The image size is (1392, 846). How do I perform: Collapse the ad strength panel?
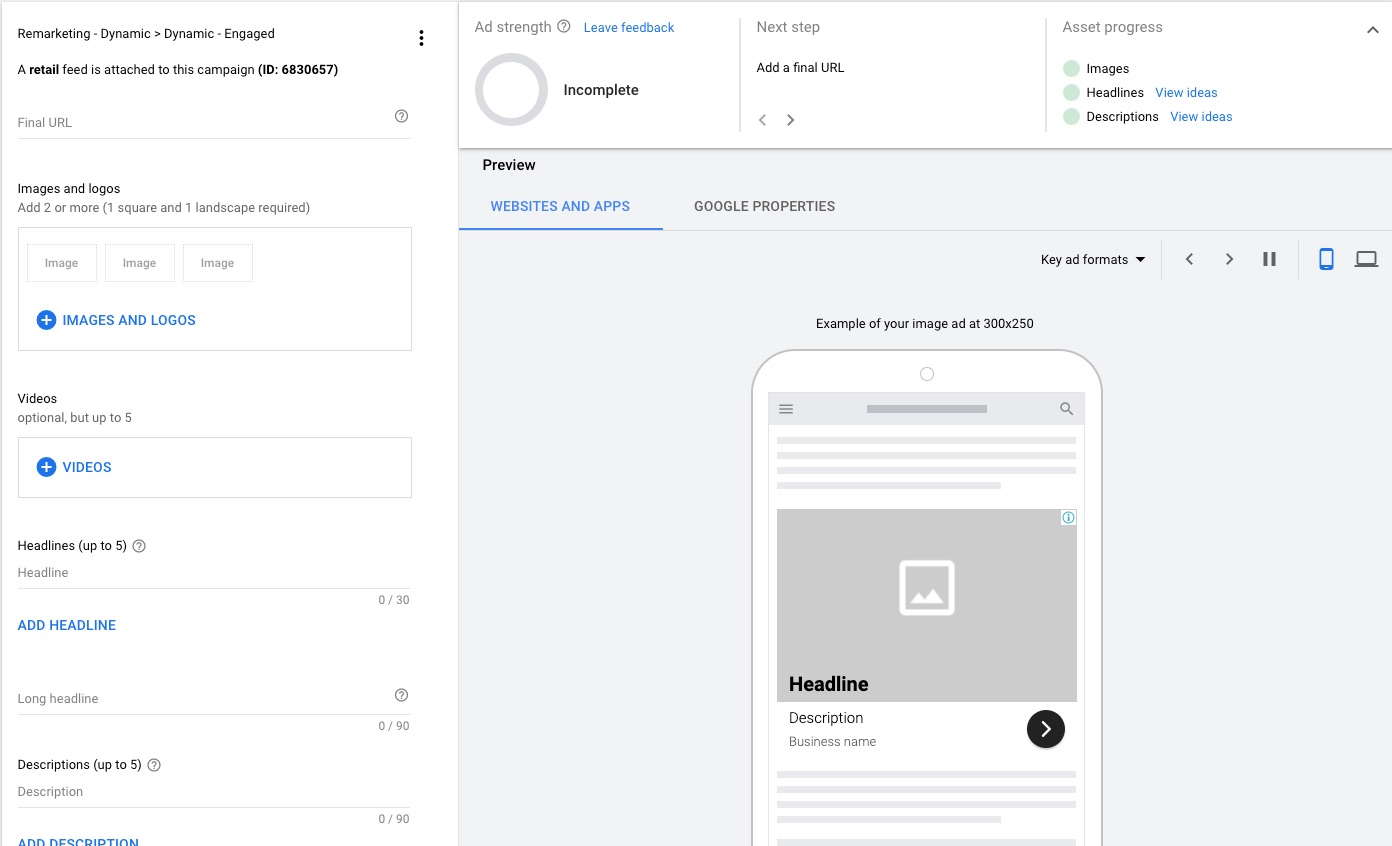[x=1372, y=30]
